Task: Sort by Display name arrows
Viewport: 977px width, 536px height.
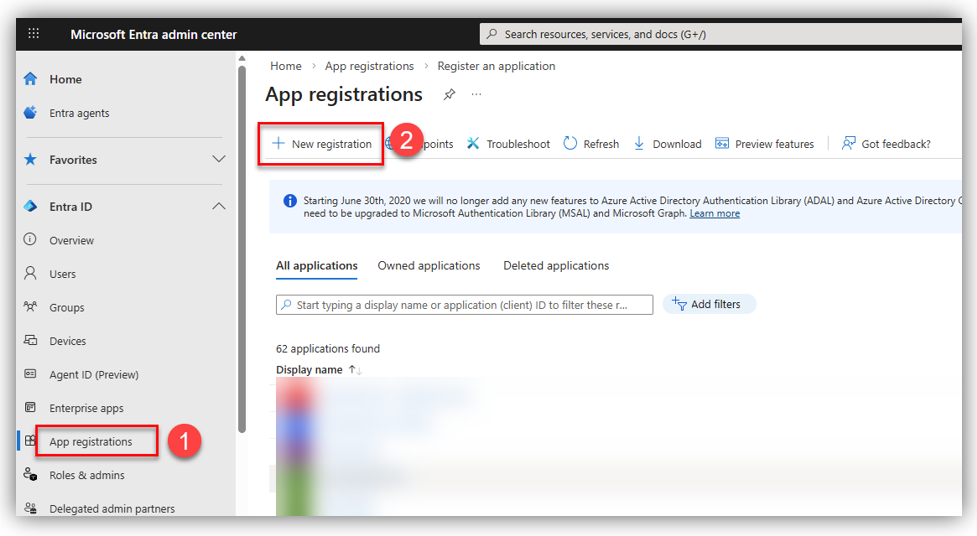Action: point(355,370)
